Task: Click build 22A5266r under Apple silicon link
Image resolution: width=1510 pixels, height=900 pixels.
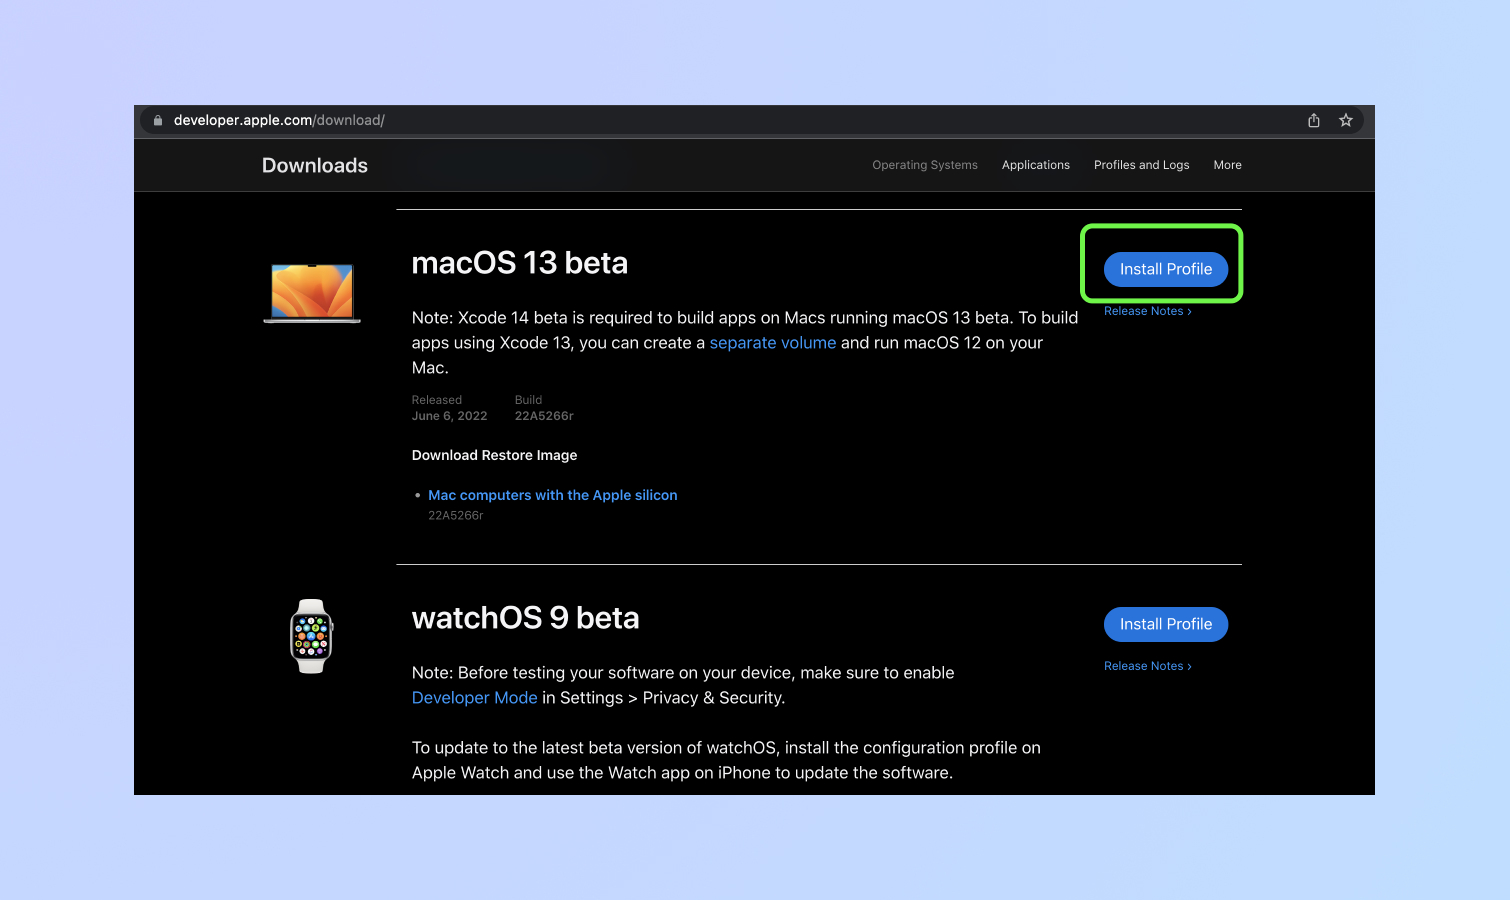Action: tap(456, 516)
